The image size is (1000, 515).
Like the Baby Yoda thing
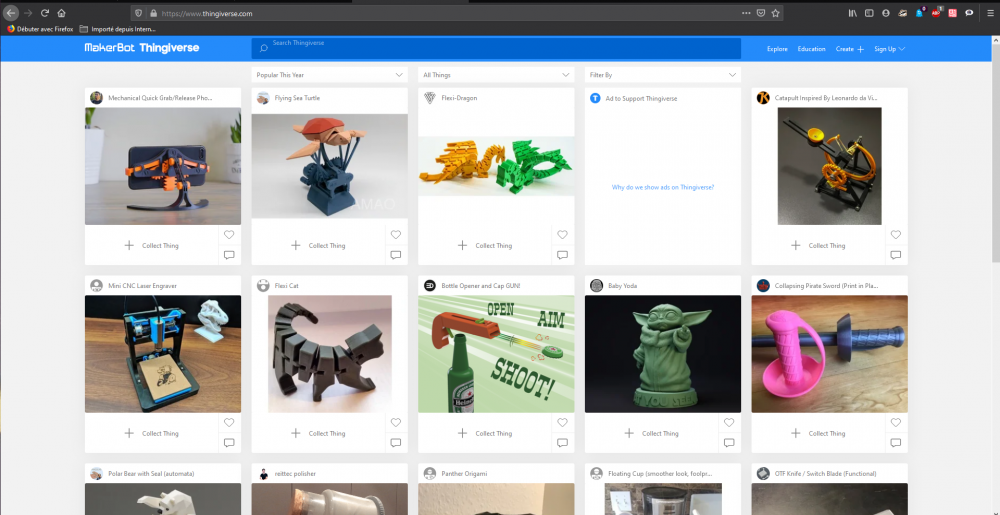pyautogui.click(x=729, y=423)
